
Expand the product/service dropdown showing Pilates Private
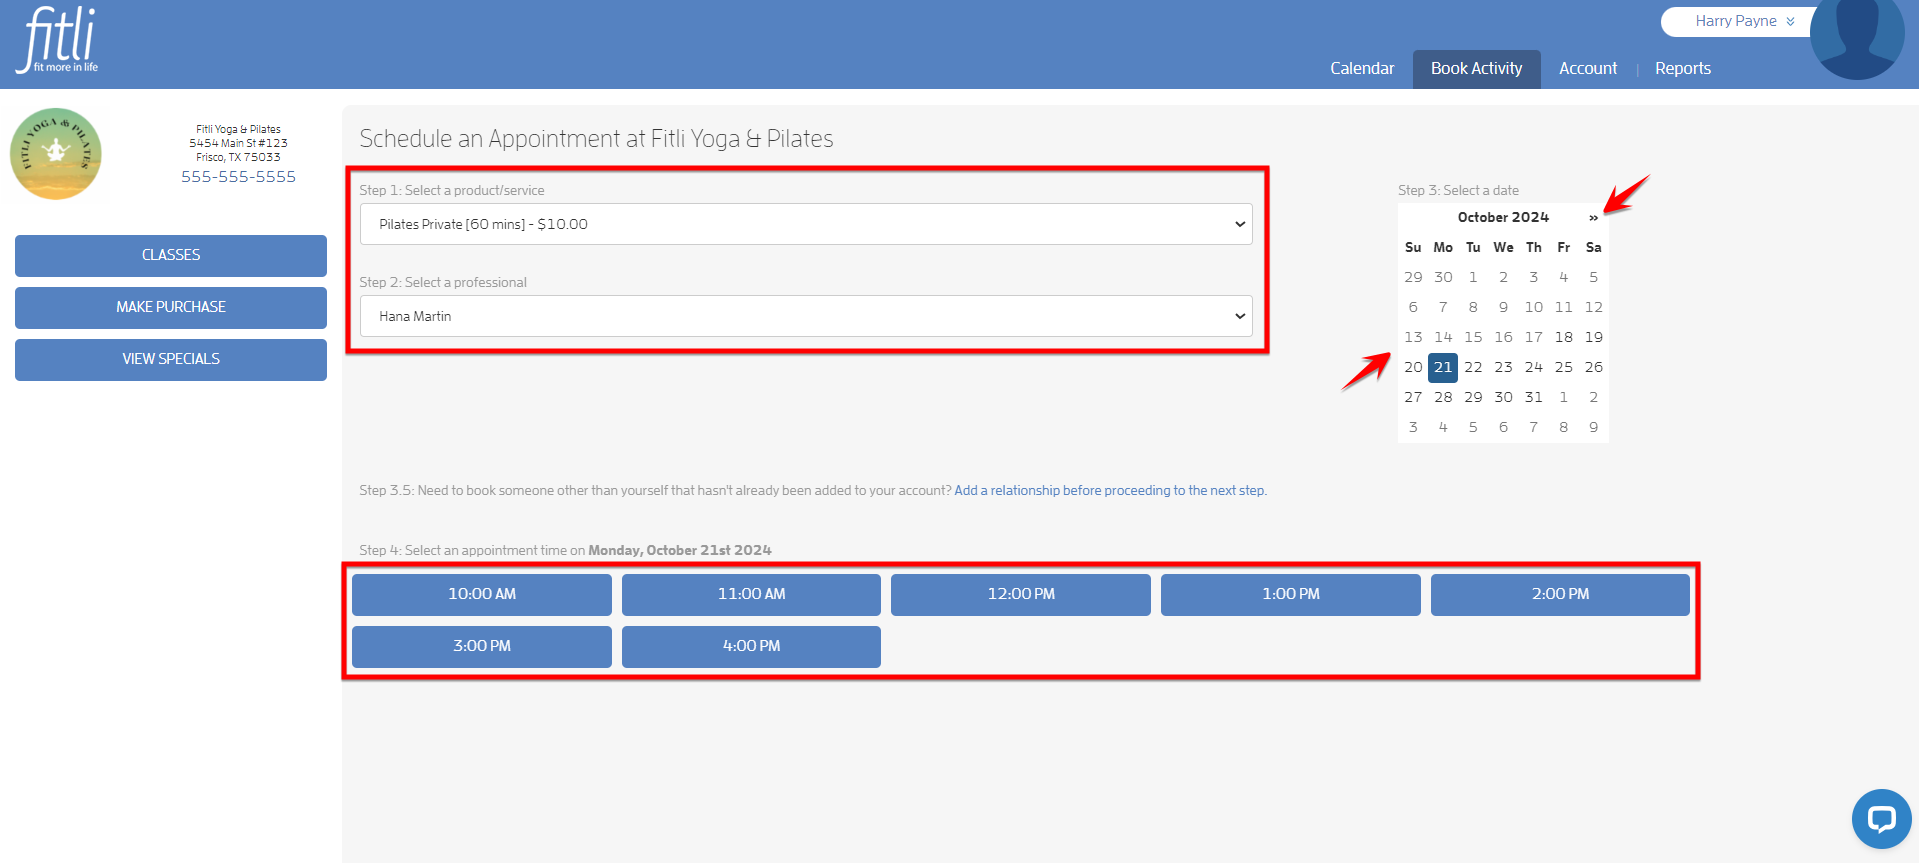point(806,224)
